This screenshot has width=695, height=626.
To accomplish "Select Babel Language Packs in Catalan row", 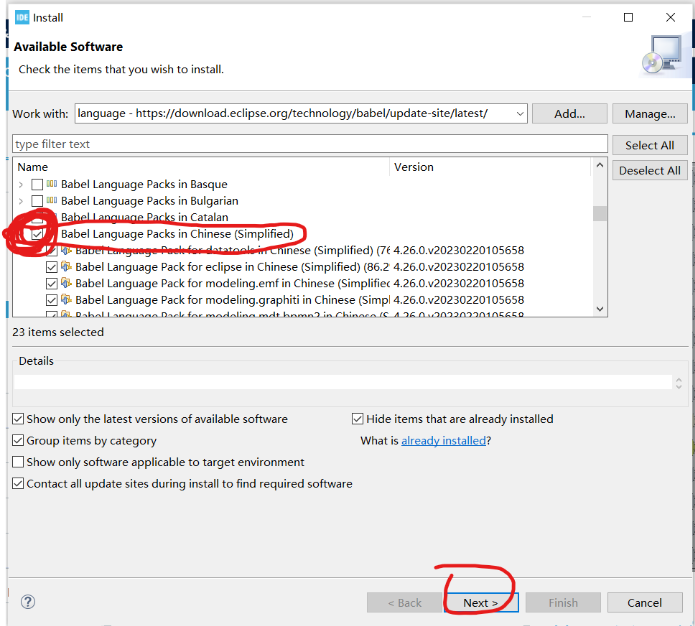I will coord(144,217).
